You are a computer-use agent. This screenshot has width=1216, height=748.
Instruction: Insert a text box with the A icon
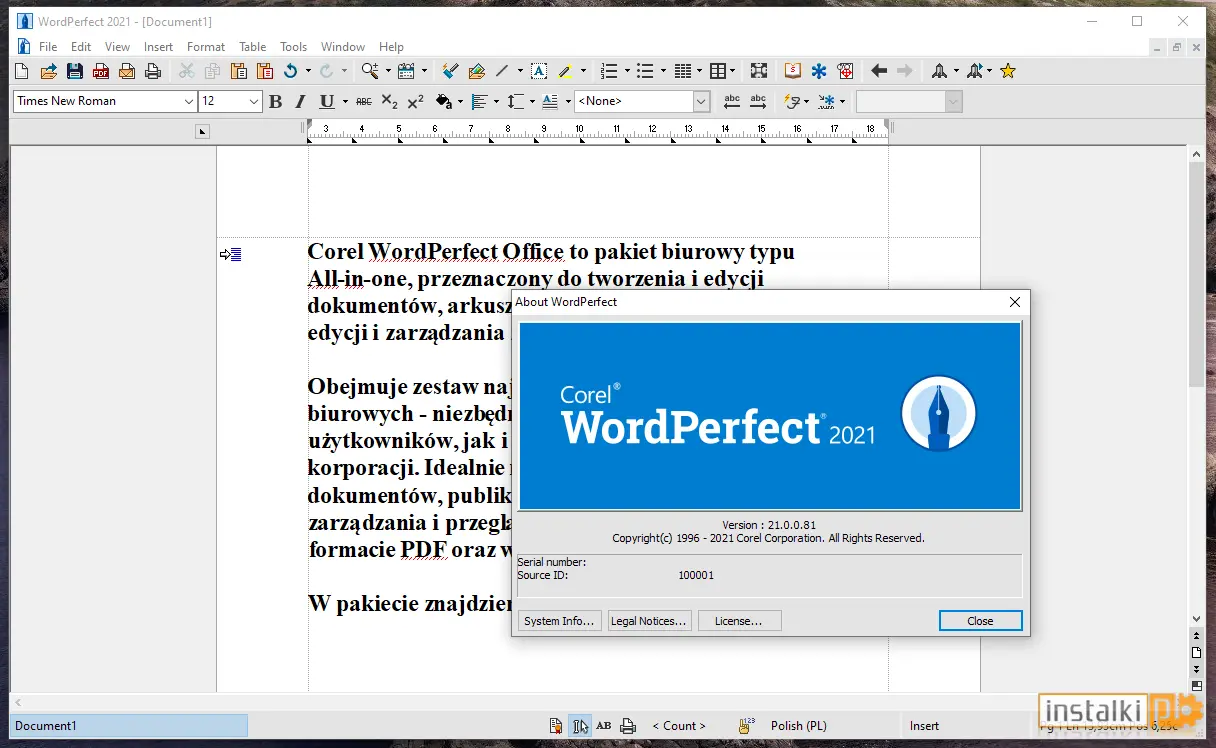(x=539, y=71)
